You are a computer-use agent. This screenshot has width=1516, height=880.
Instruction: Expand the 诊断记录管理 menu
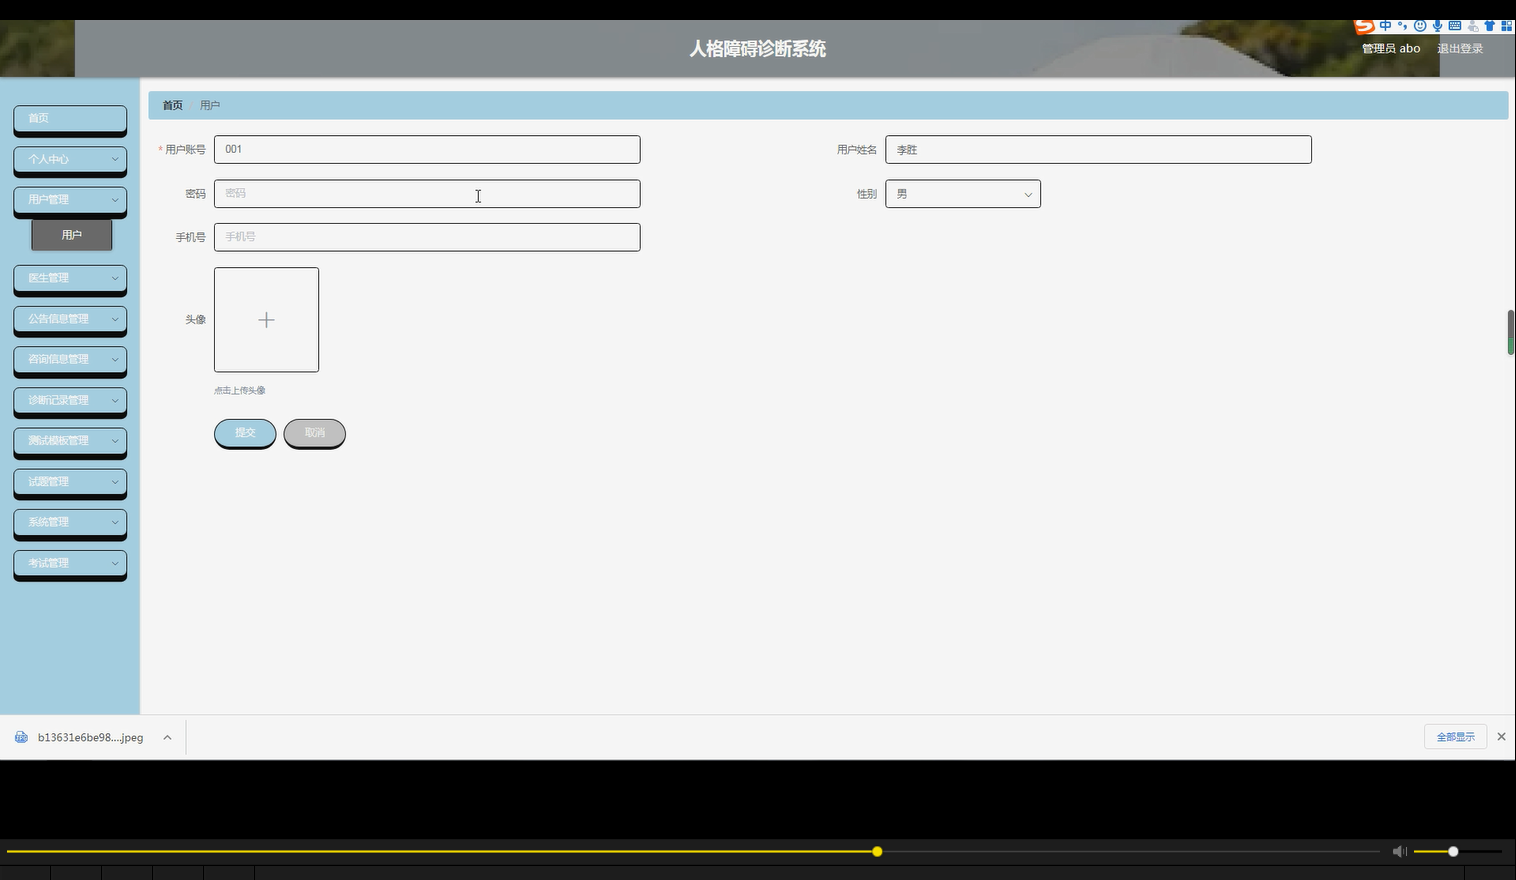[x=70, y=400]
